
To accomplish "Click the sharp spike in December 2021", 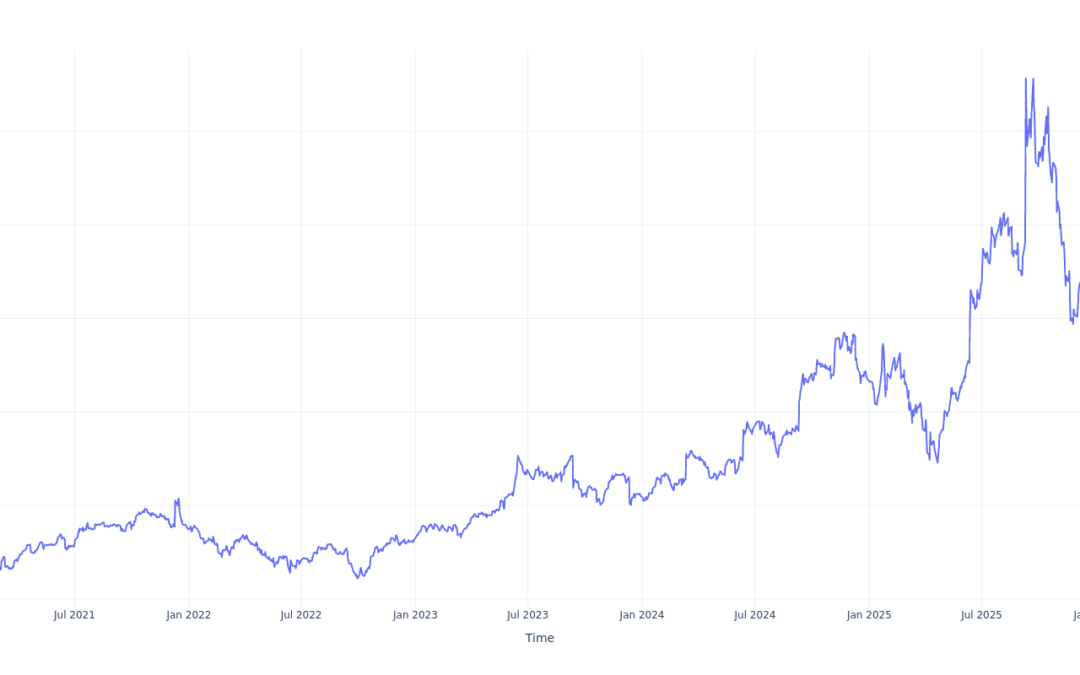I will (x=178, y=499).
